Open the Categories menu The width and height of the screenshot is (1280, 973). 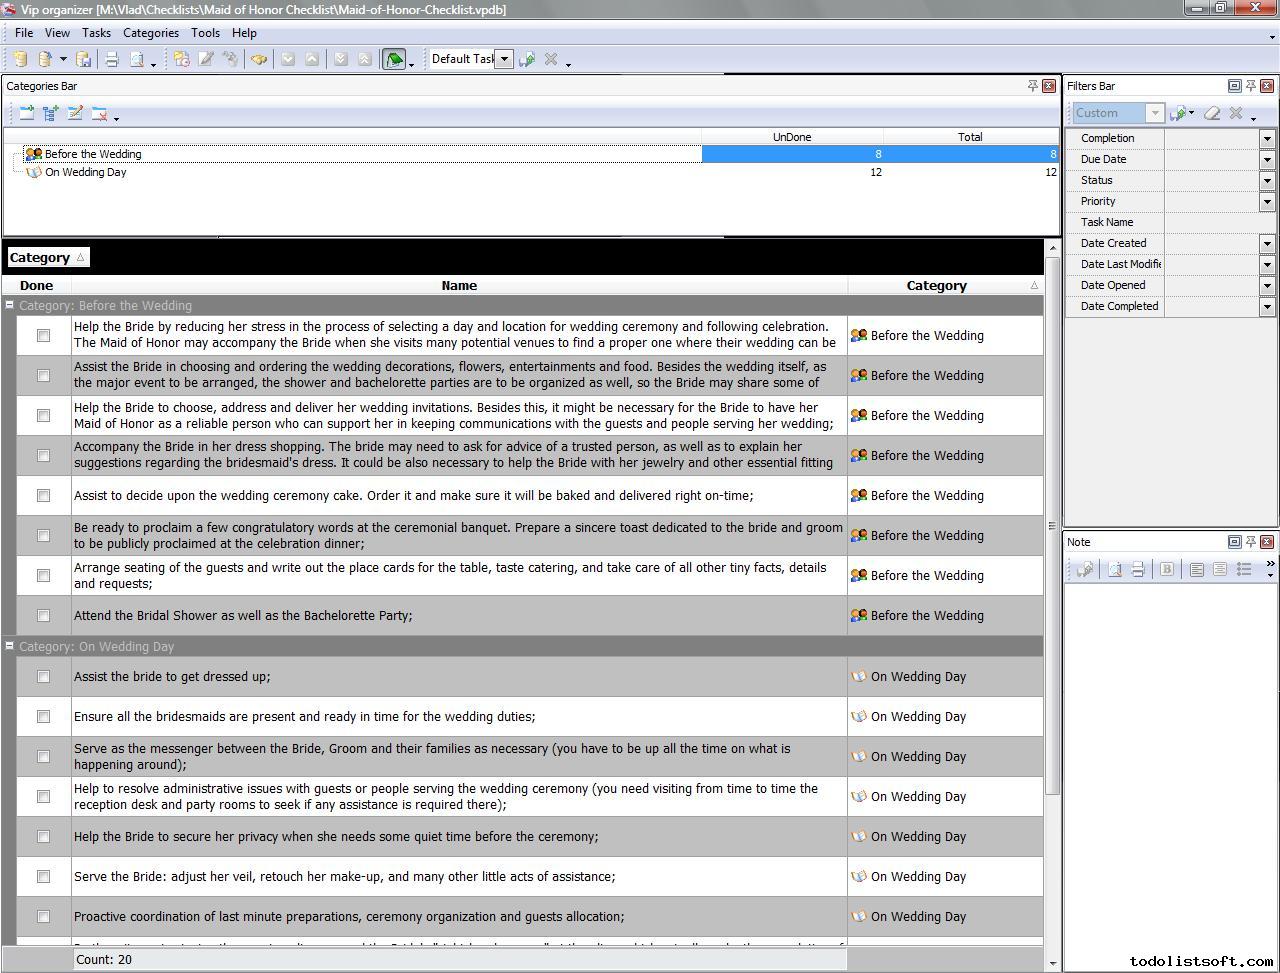tap(150, 33)
